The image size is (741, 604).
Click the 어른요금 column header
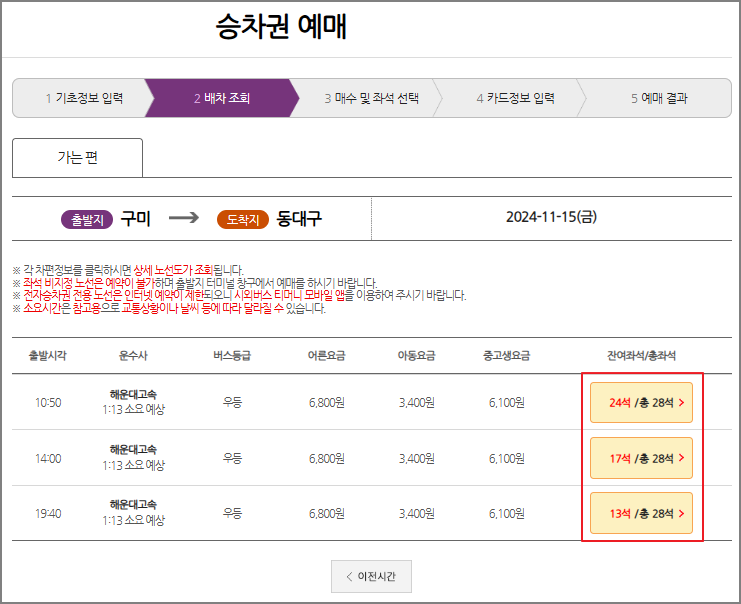click(327, 355)
